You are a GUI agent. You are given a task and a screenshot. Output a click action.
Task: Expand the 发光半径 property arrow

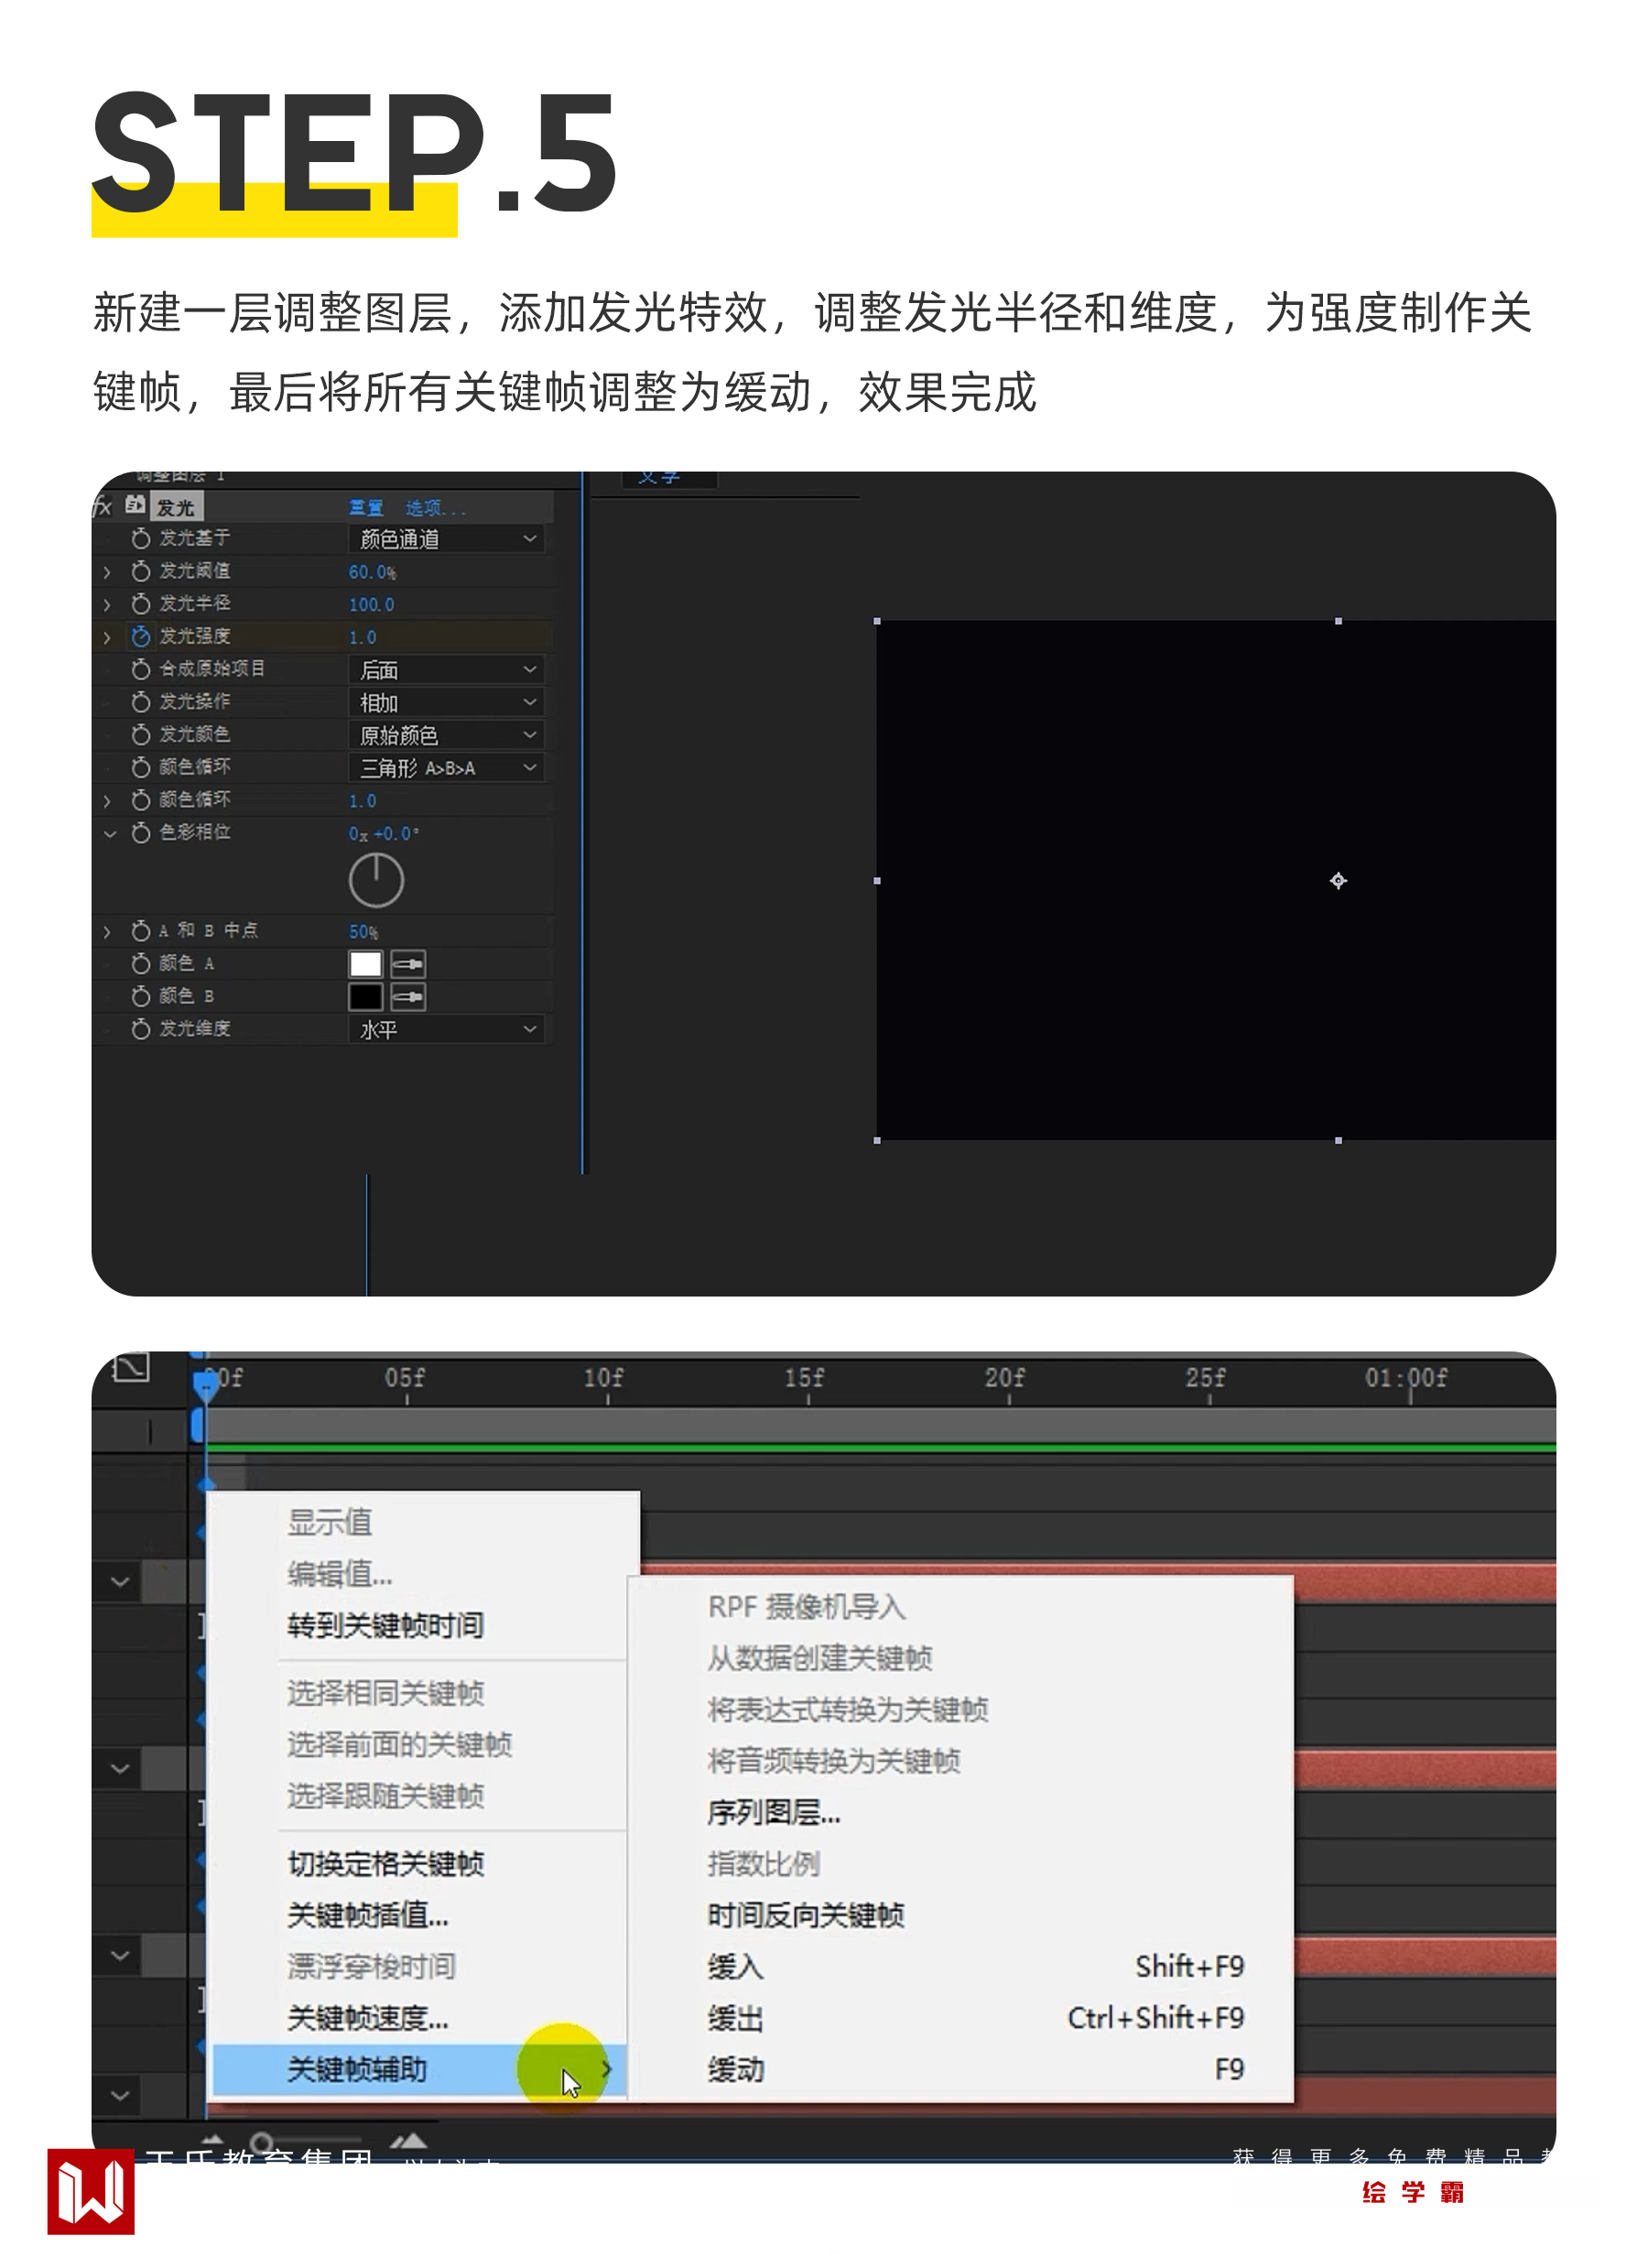coord(107,604)
